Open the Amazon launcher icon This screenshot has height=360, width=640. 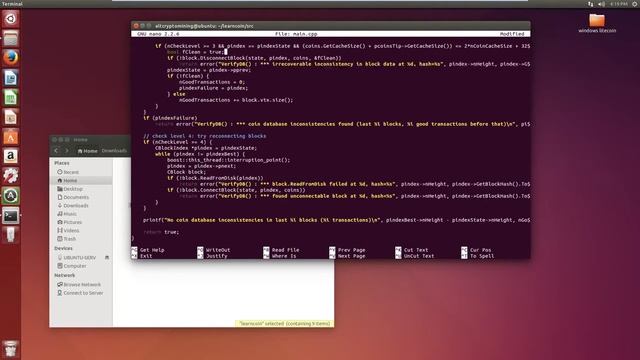click(x=11, y=156)
